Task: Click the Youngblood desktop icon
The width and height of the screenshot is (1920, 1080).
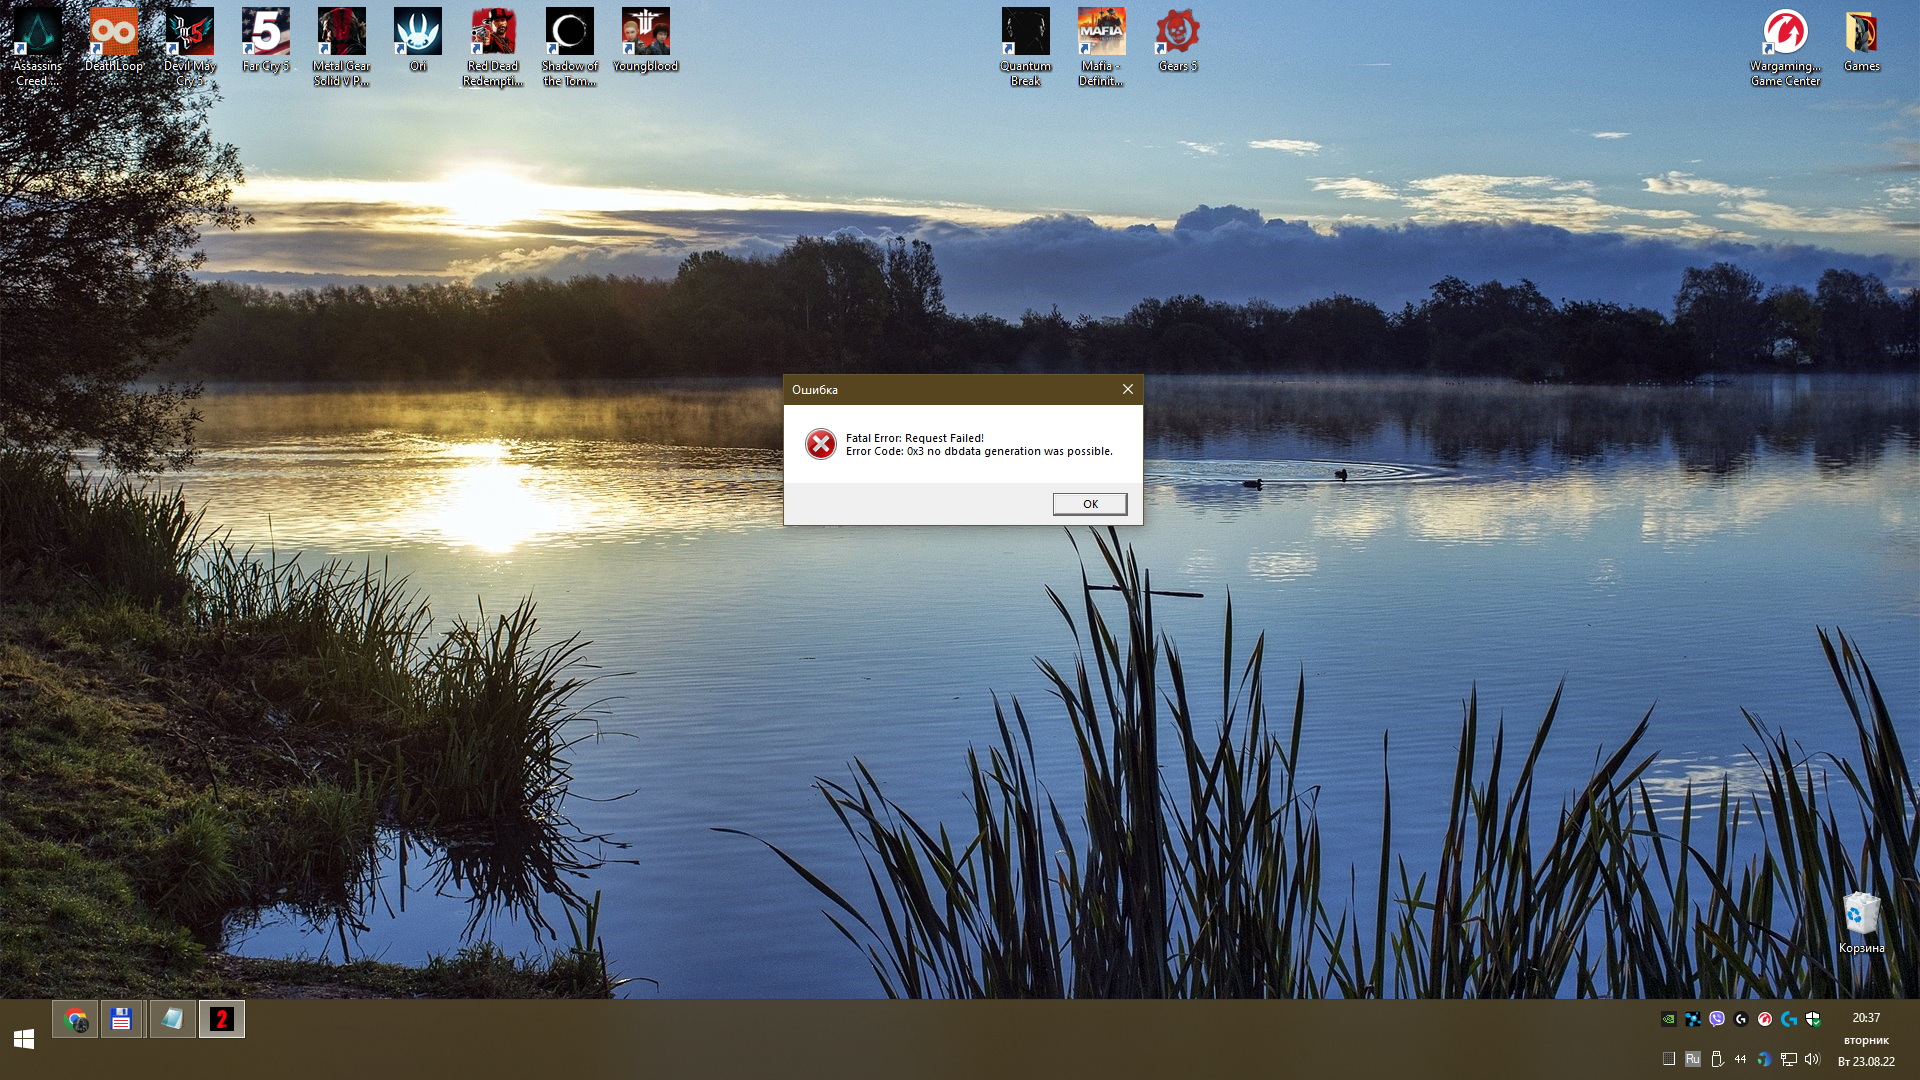Action: click(x=645, y=40)
